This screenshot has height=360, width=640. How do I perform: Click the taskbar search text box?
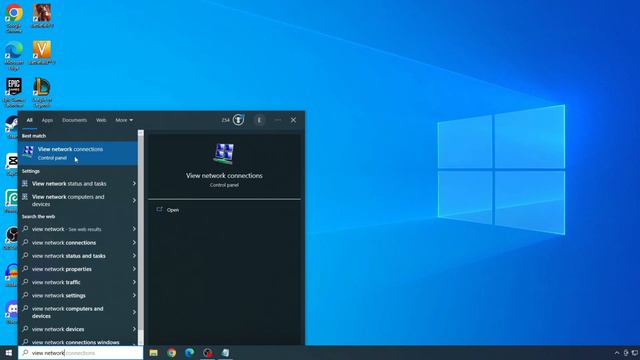point(80,353)
